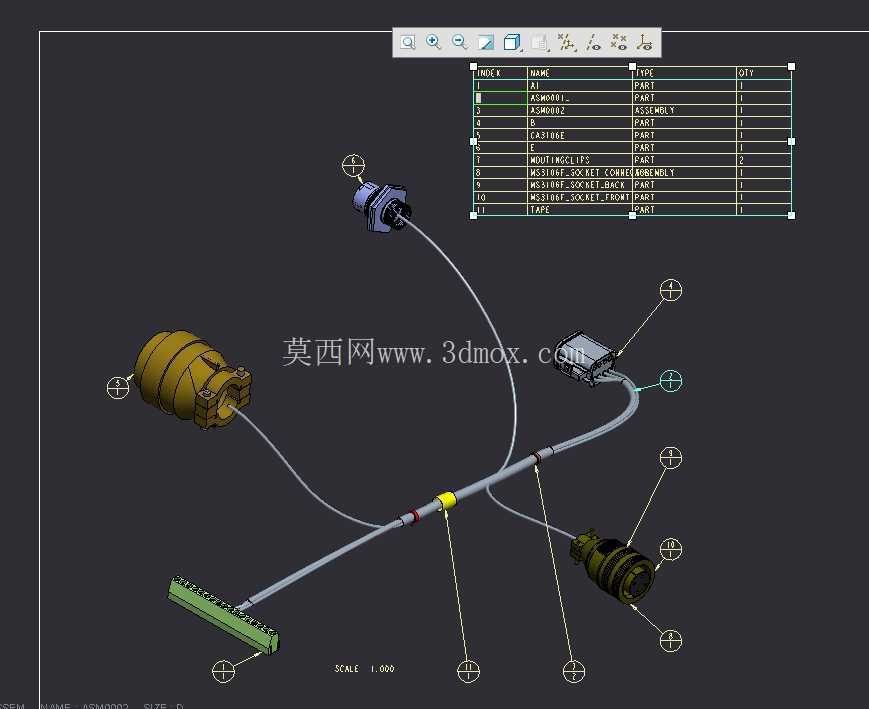This screenshot has height=709, width=869.
Task: Select the MS3106F_SOCKET_BACK name cell
Action: (x=580, y=185)
